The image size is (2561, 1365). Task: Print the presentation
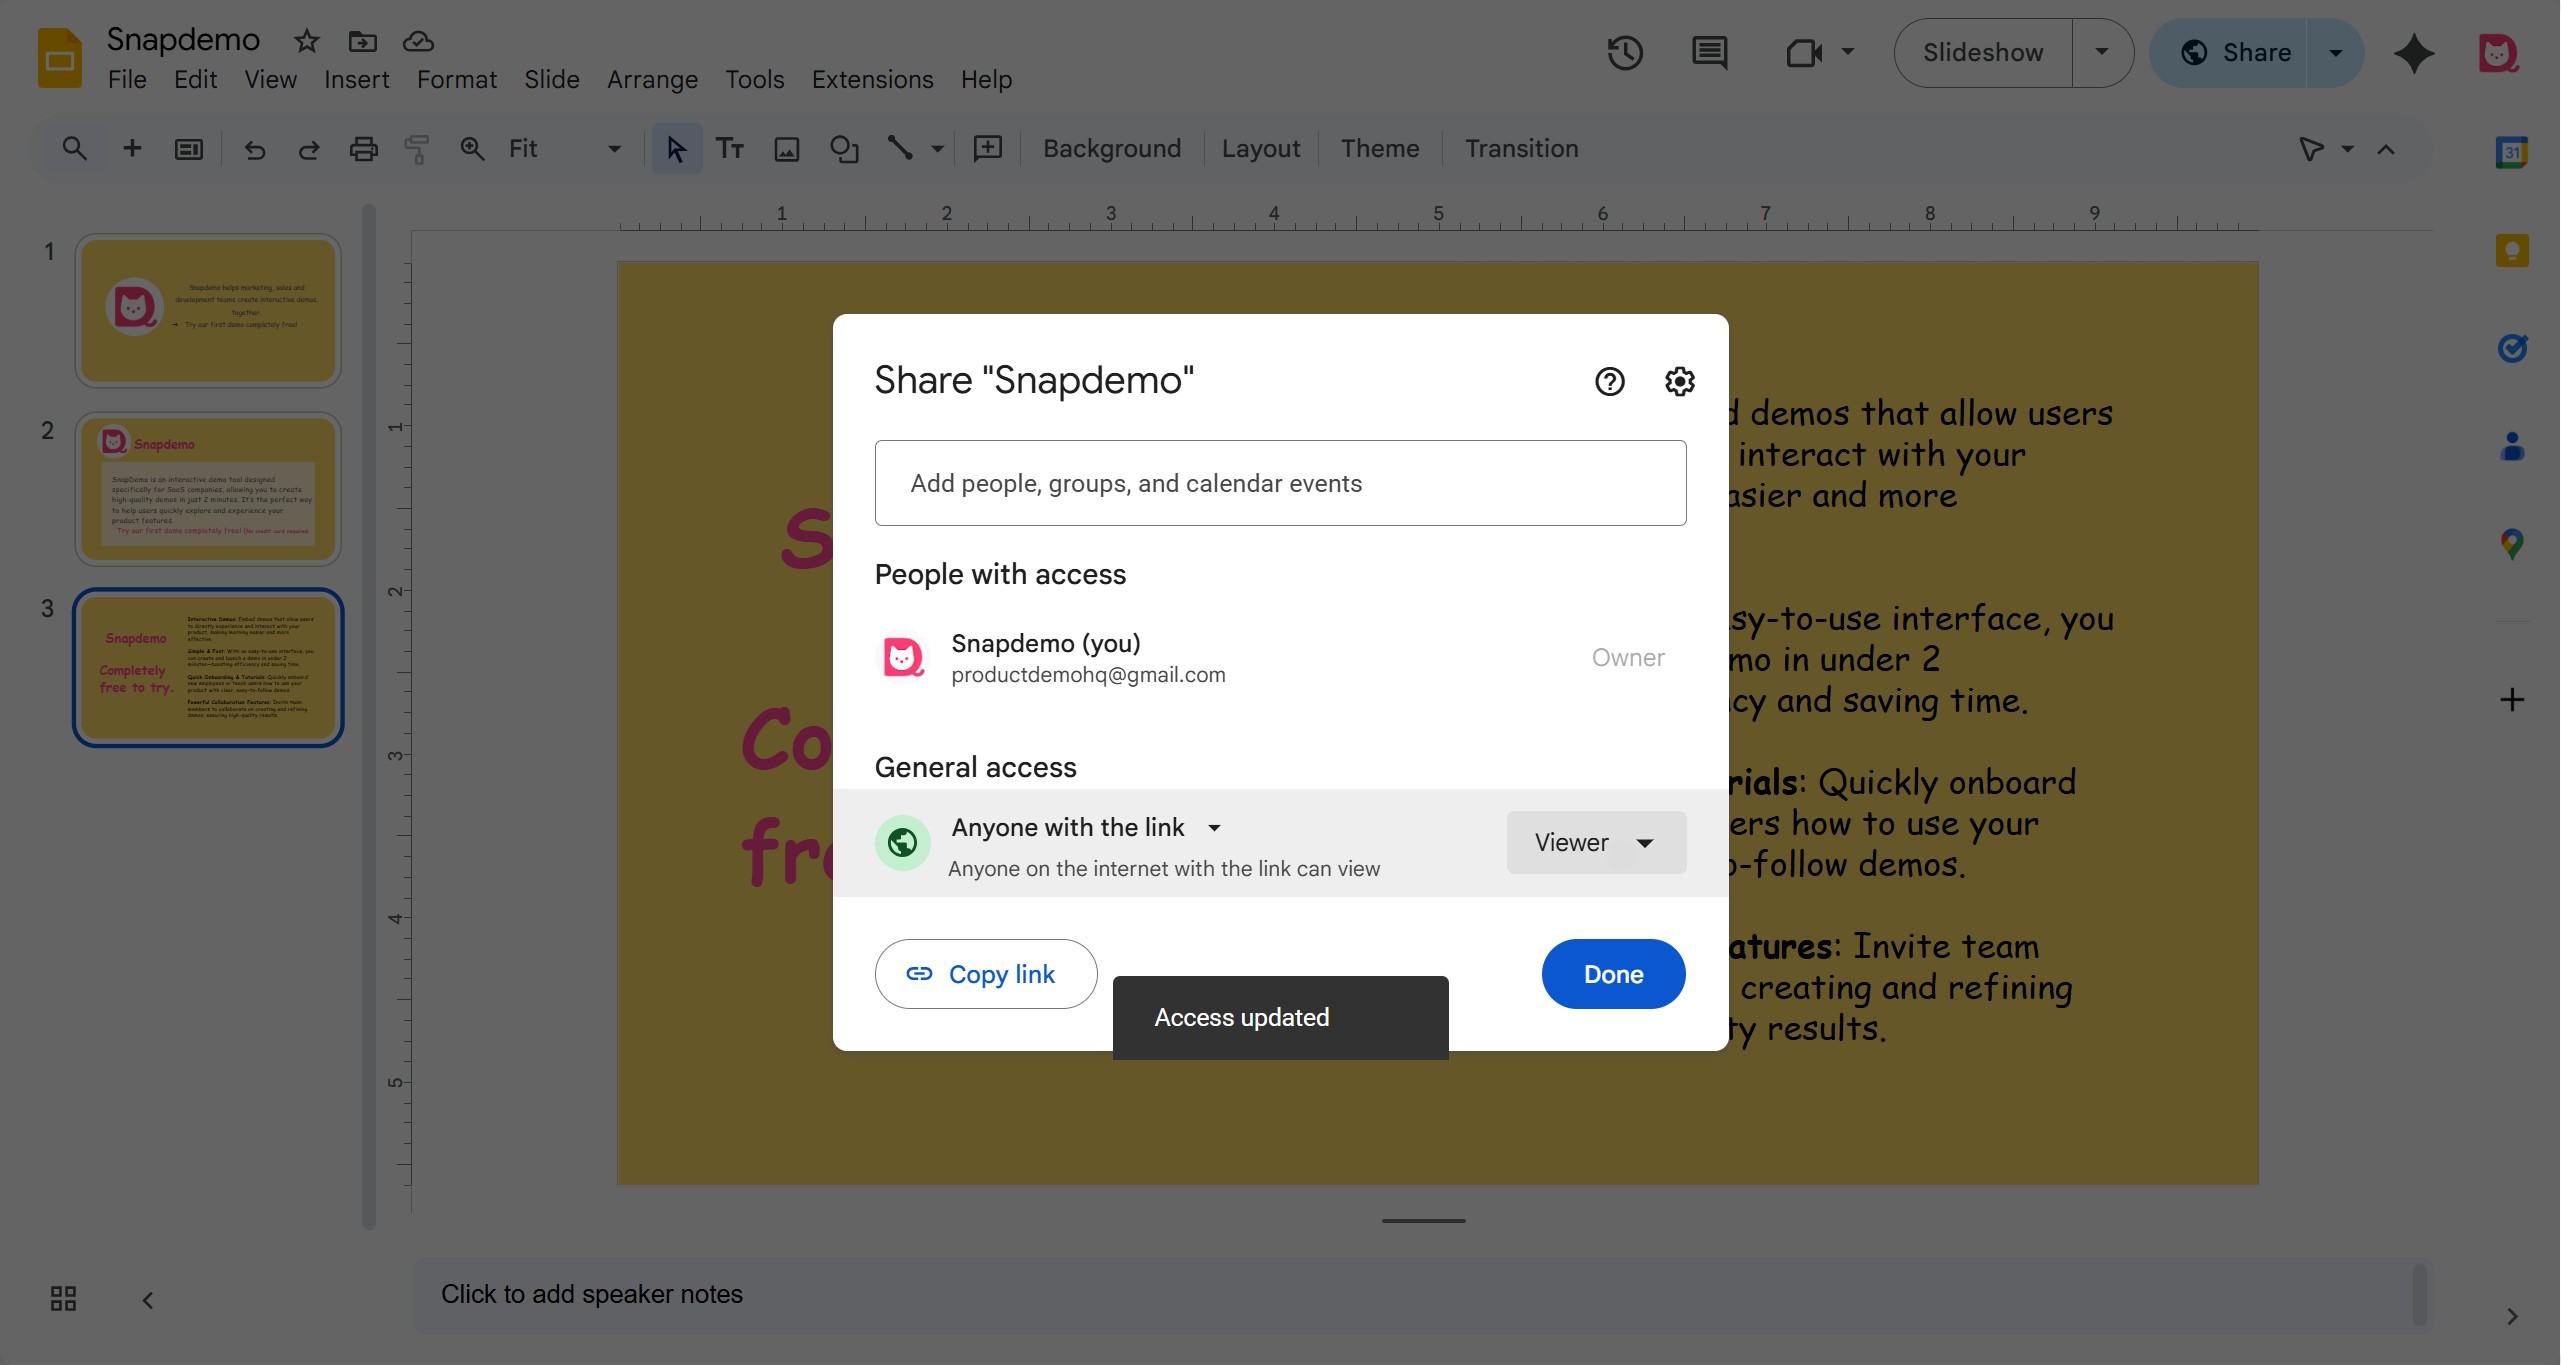[x=363, y=149]
